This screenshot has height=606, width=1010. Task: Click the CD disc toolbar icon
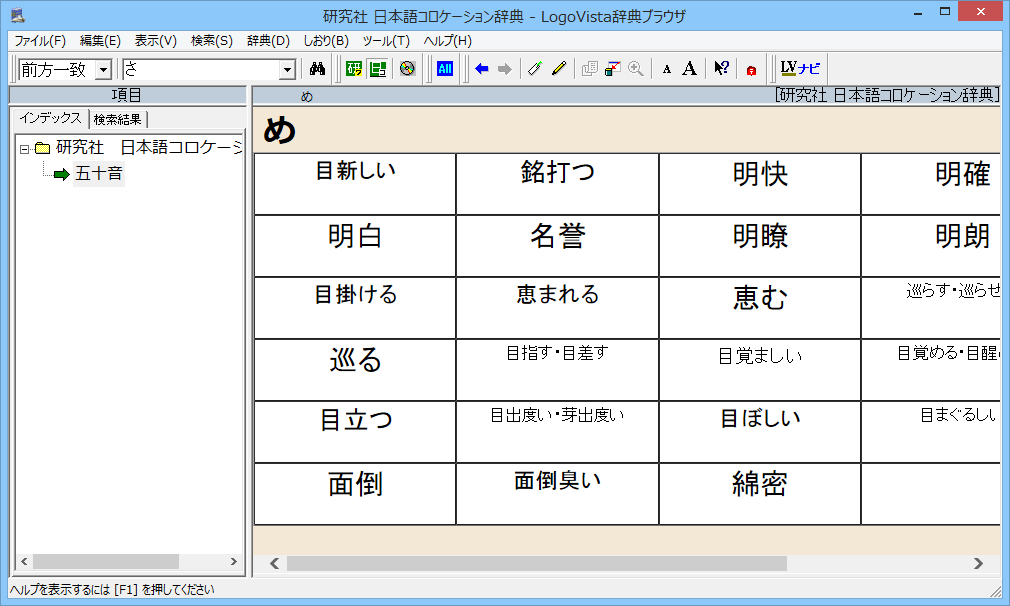pos(407,69)
